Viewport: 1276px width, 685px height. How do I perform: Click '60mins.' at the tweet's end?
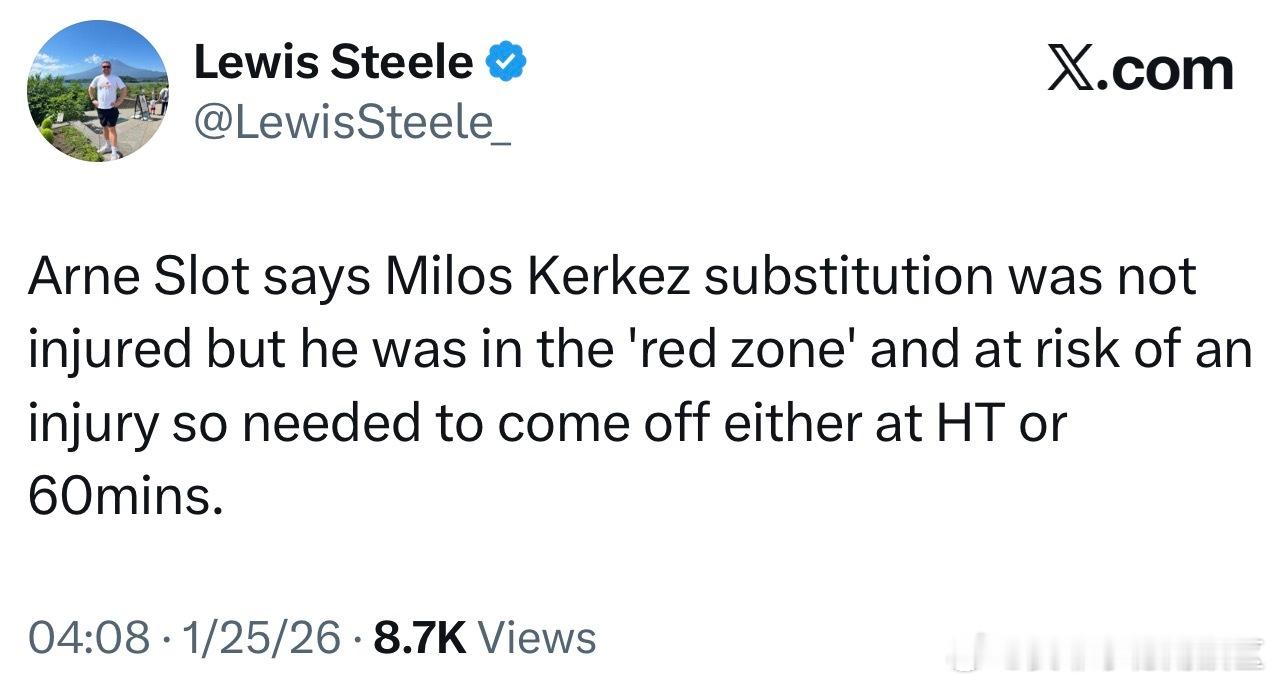pyautogui.click(x=124, y=497)
